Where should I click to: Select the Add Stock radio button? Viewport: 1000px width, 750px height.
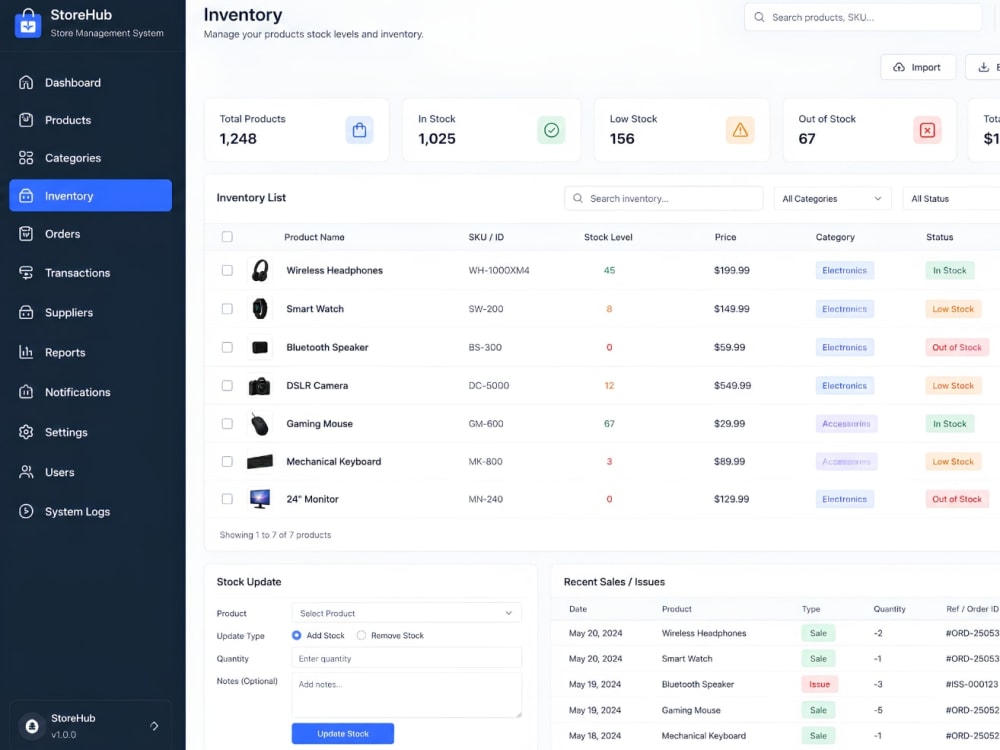[297, 635]
